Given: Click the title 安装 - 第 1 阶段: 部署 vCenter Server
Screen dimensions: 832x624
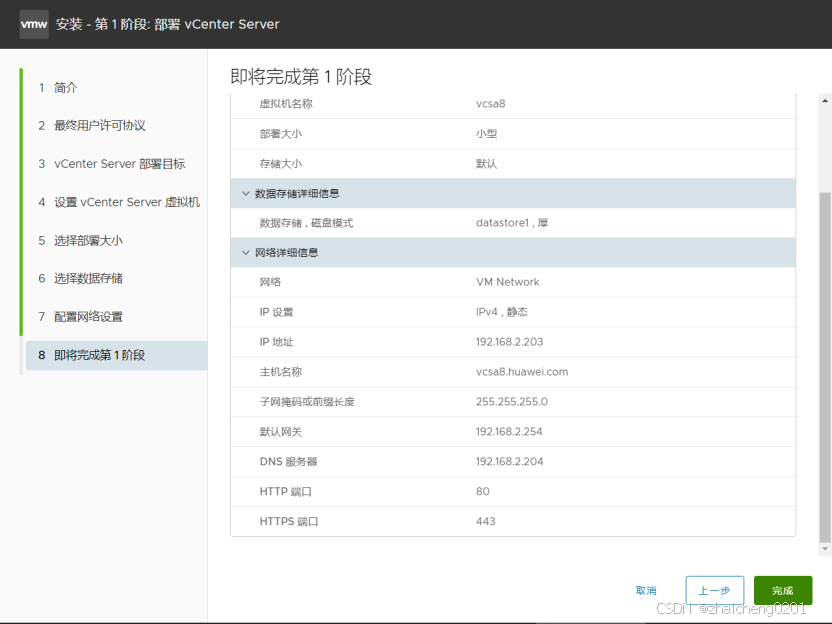Looking at the screenshot, I should [x=167, y=24].
